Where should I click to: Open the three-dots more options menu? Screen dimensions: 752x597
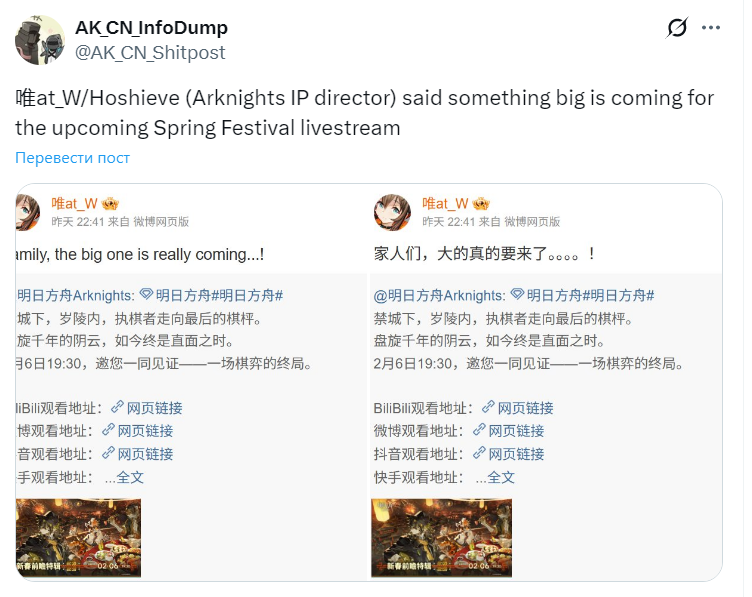click(710, 28)
